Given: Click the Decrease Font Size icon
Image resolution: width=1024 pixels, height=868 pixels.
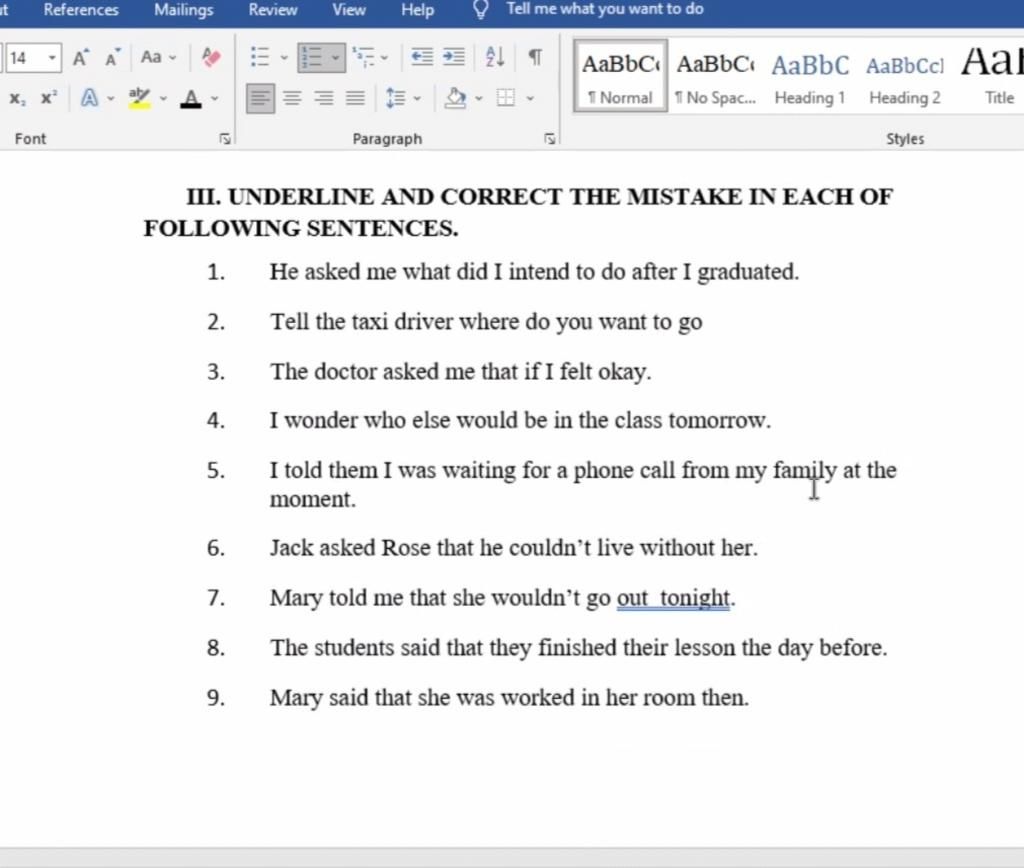Looking at the screenshot, I should (112, 58).
